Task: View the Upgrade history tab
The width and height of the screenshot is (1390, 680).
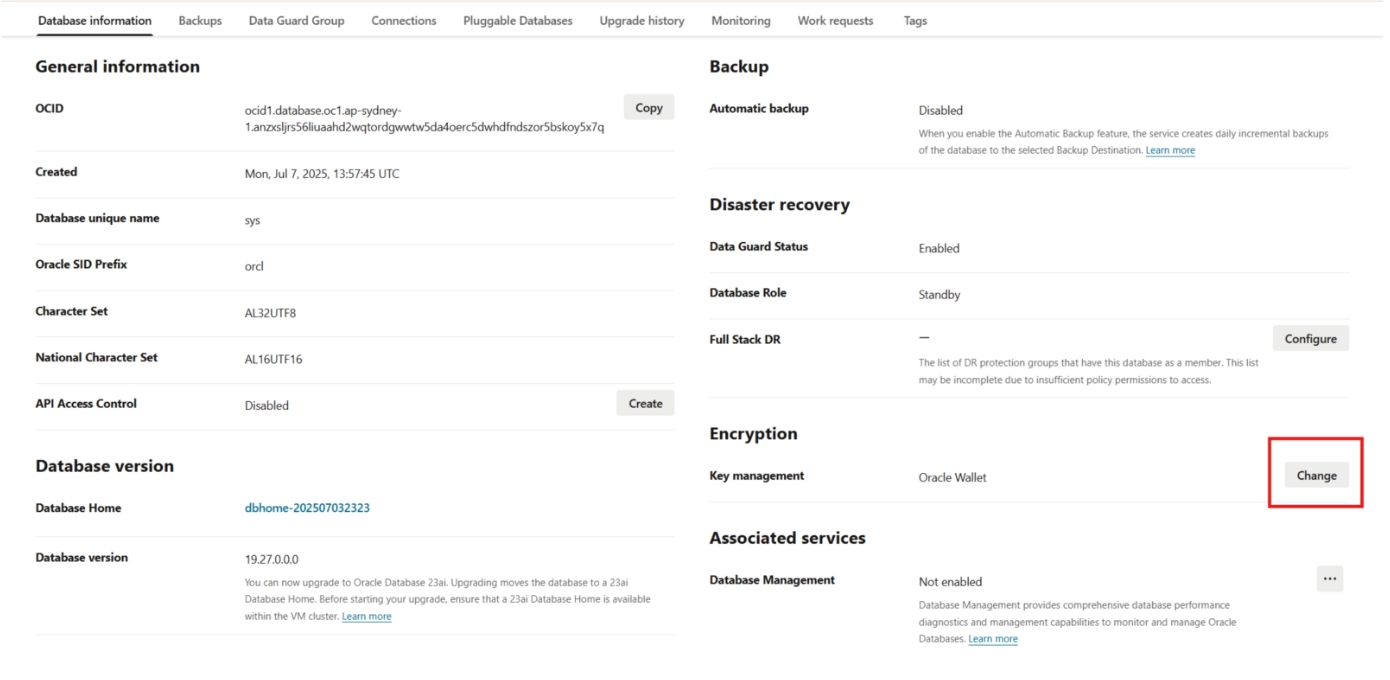Action: tap(641, 21)
